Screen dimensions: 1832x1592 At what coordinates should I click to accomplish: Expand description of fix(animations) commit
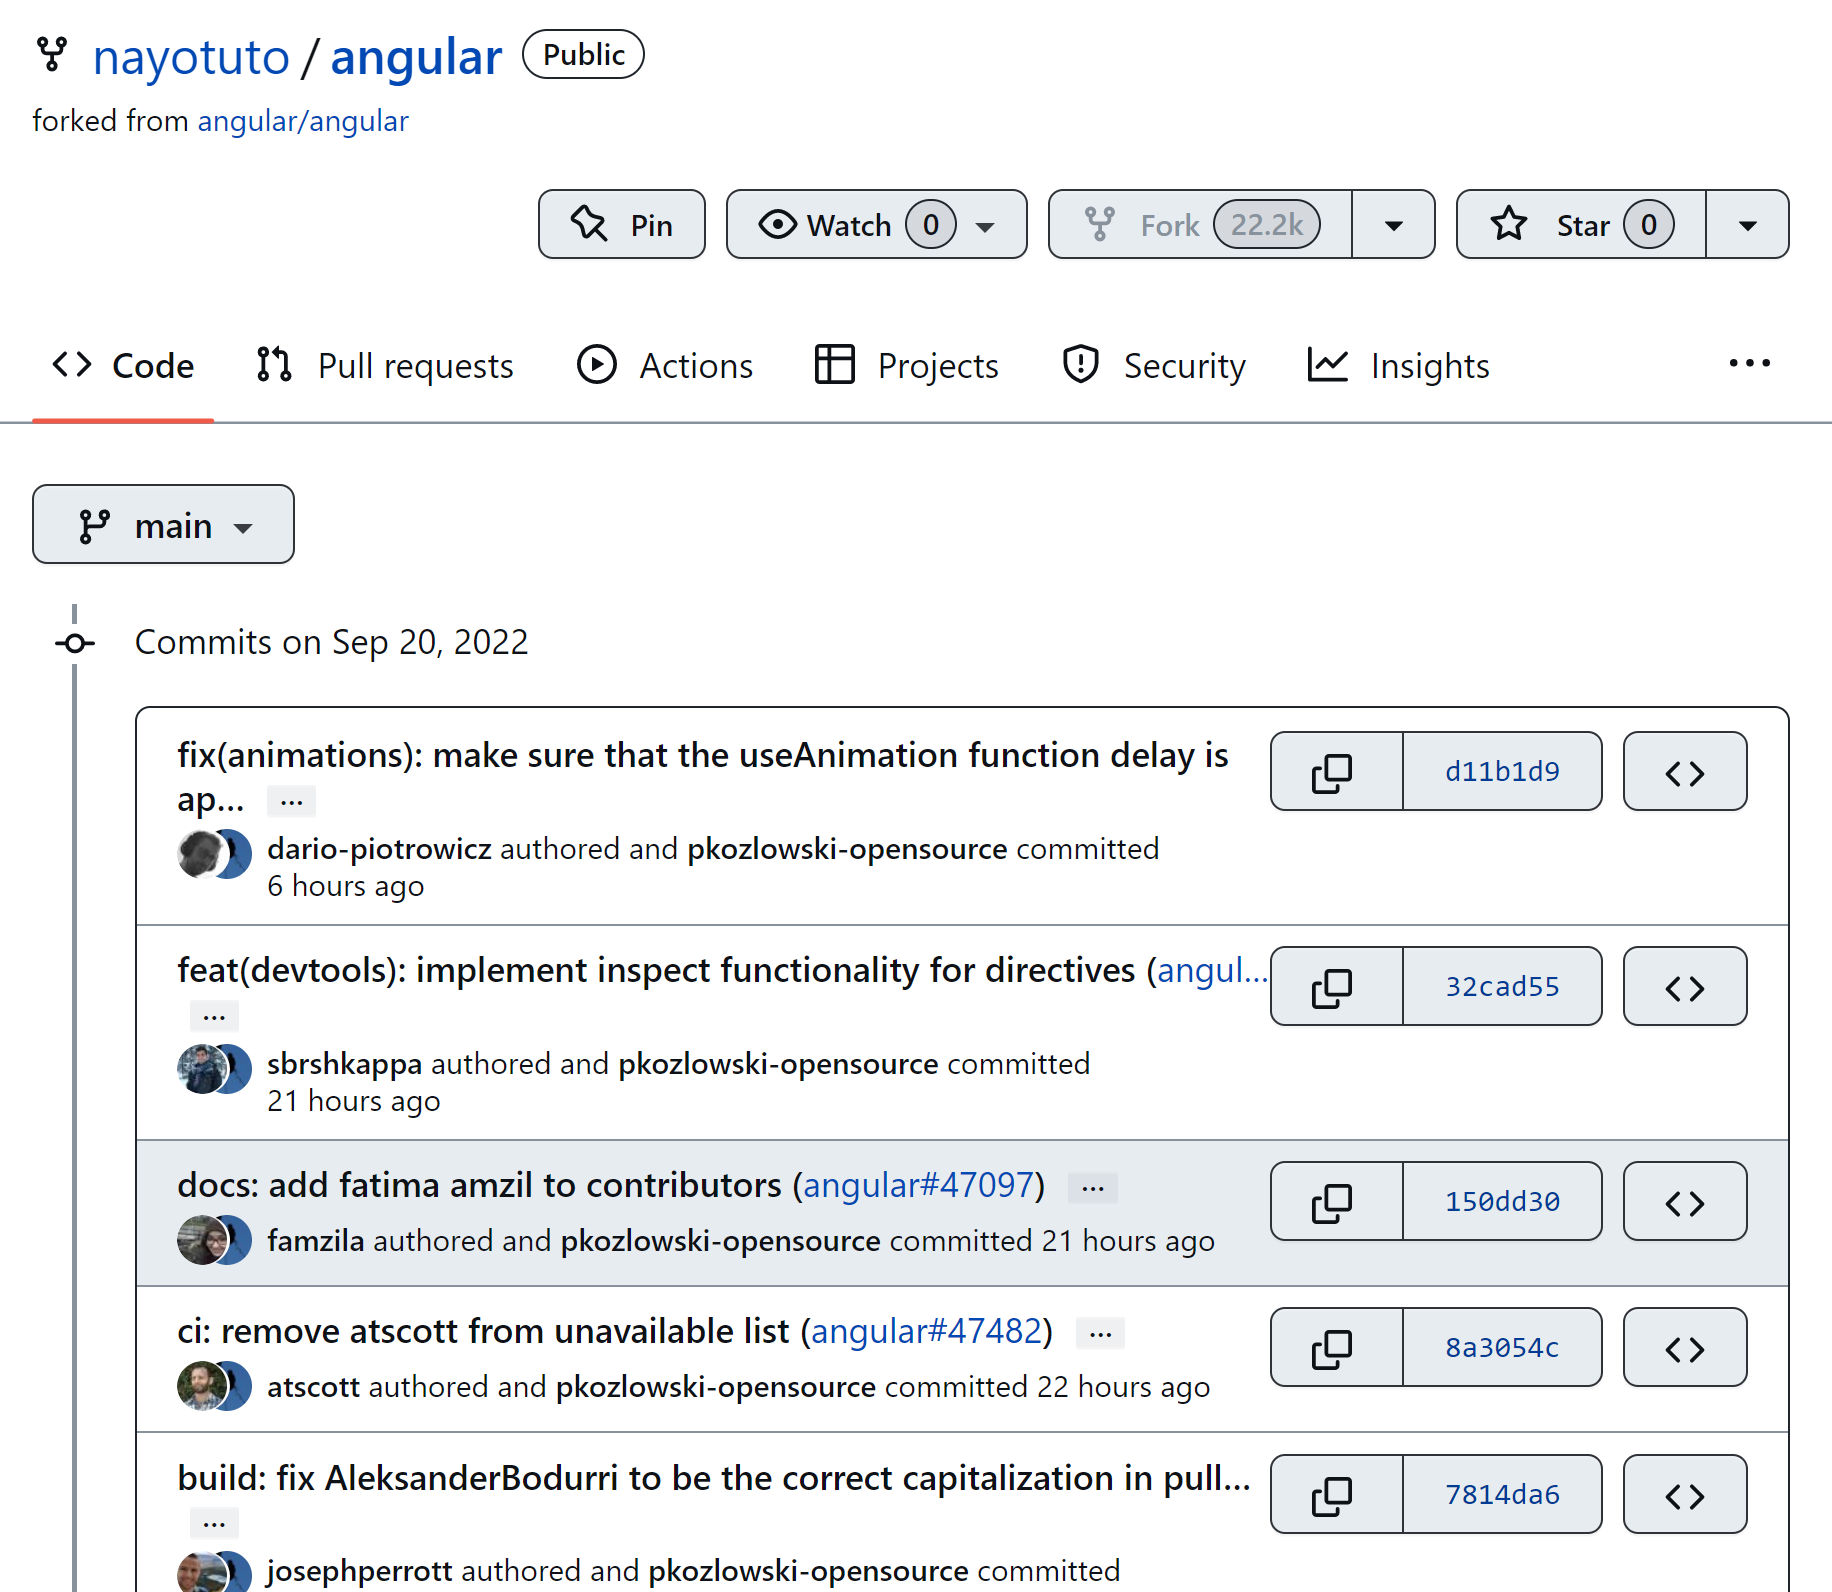[x=291, y=801]
